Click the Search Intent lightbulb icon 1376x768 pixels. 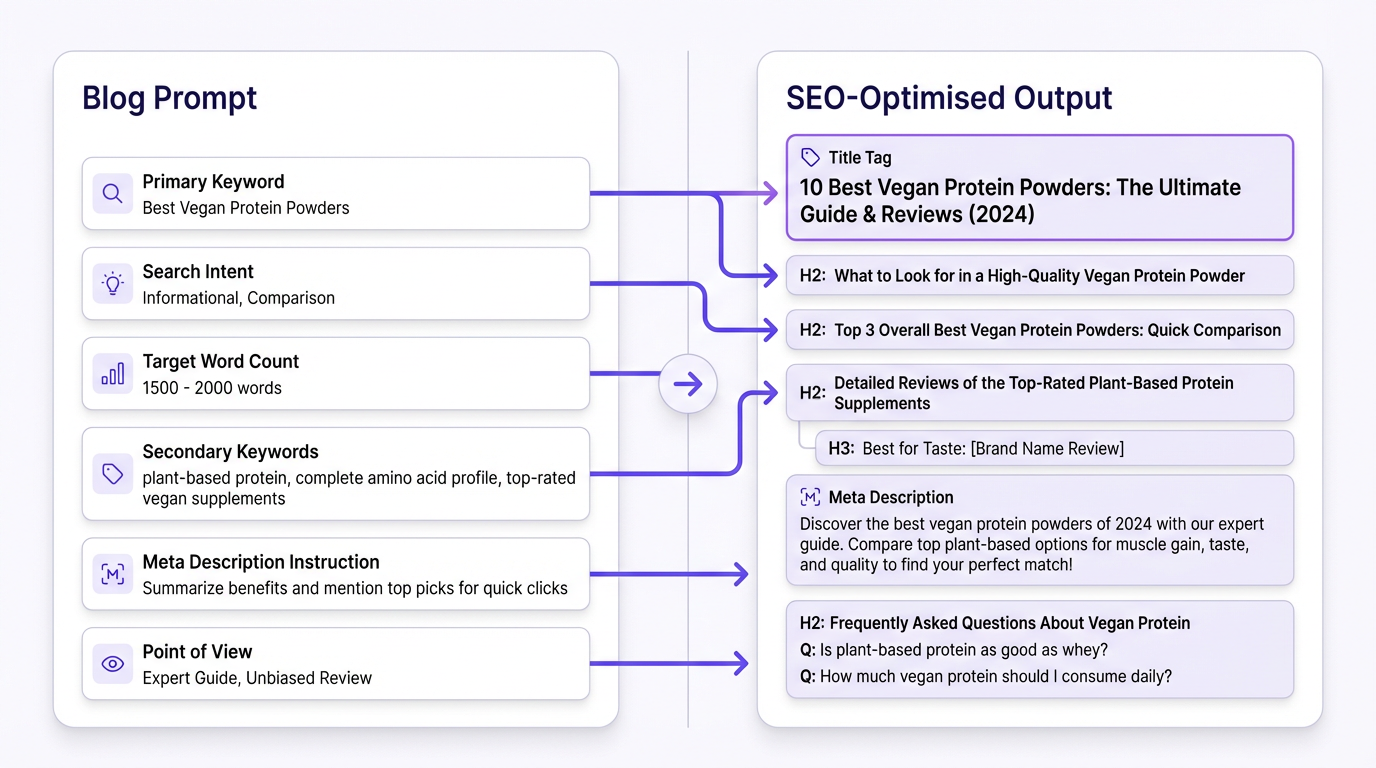[x=112, y=283]
